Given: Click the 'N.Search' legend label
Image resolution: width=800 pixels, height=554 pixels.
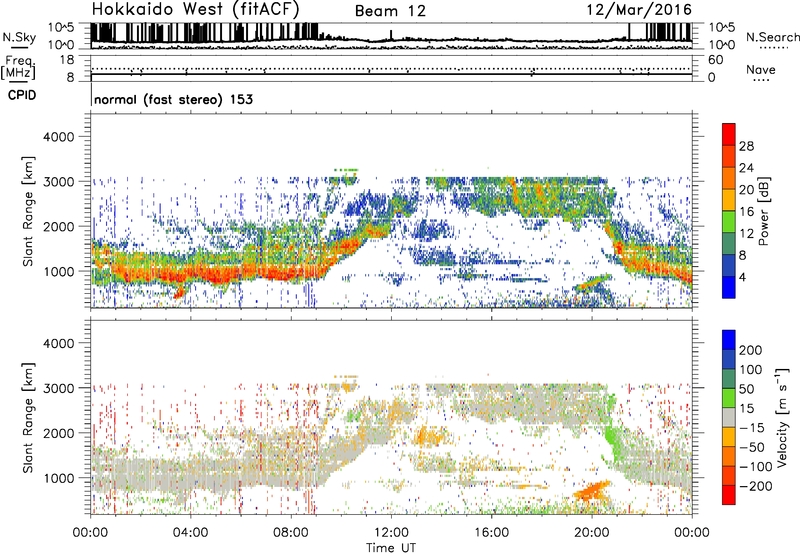Looking at the screenshot, I should click(x=772, y=37).
